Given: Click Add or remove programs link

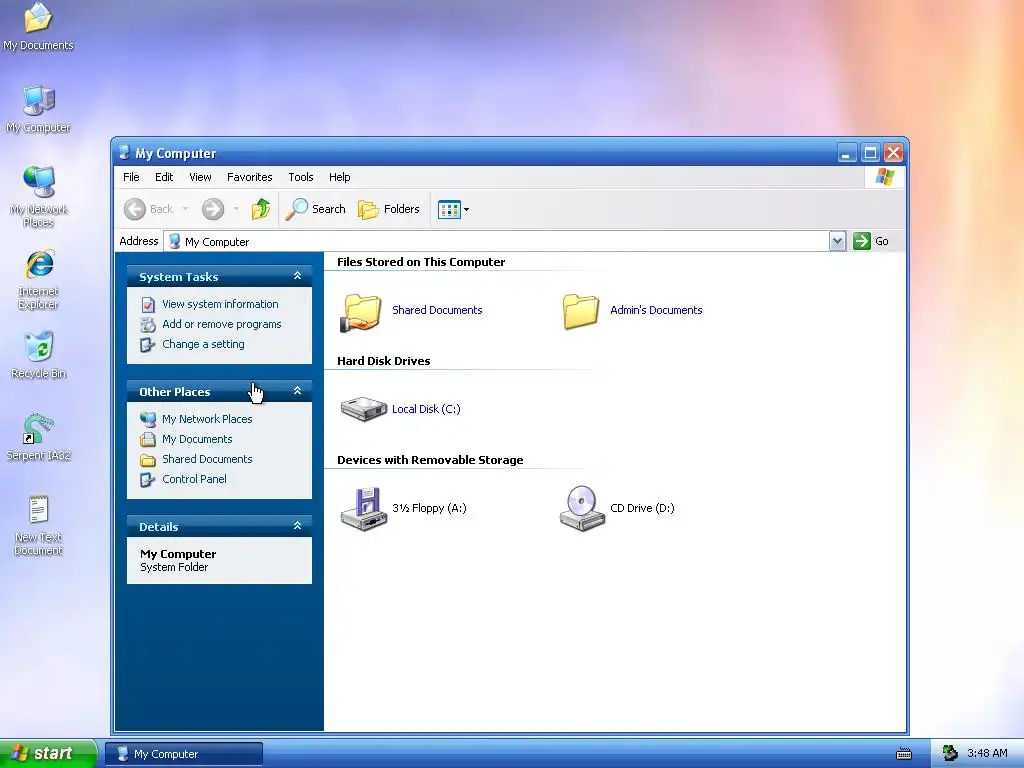Looking at the screenshot, I should coord(221,324).
